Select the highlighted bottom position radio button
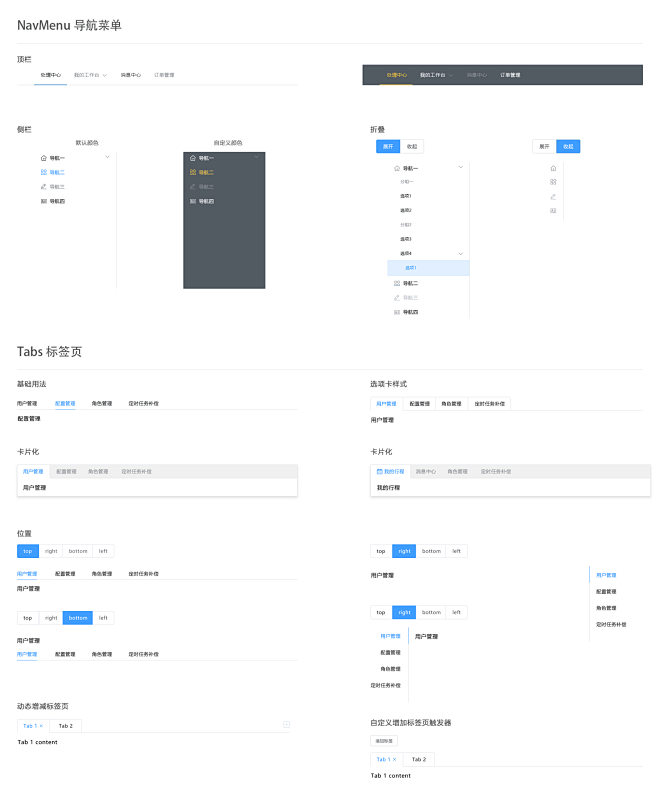Viewport: 658px width, 792px height. pos(78,618)
